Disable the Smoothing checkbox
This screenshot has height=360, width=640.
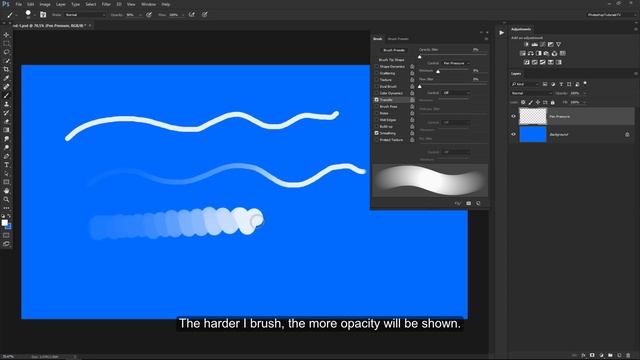[376, 133]
